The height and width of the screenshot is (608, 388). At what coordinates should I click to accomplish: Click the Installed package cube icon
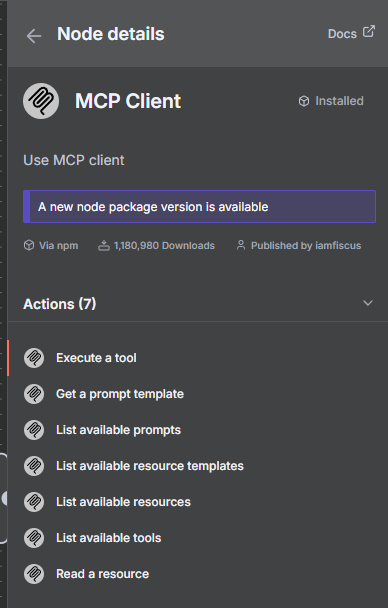[304, 101]
